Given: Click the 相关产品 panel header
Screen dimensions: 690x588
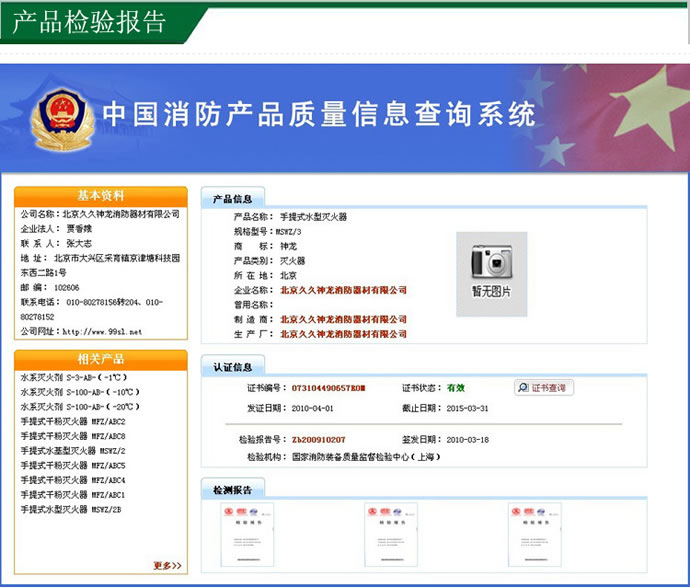Looking at the screenshot, I should click(101, 359).
